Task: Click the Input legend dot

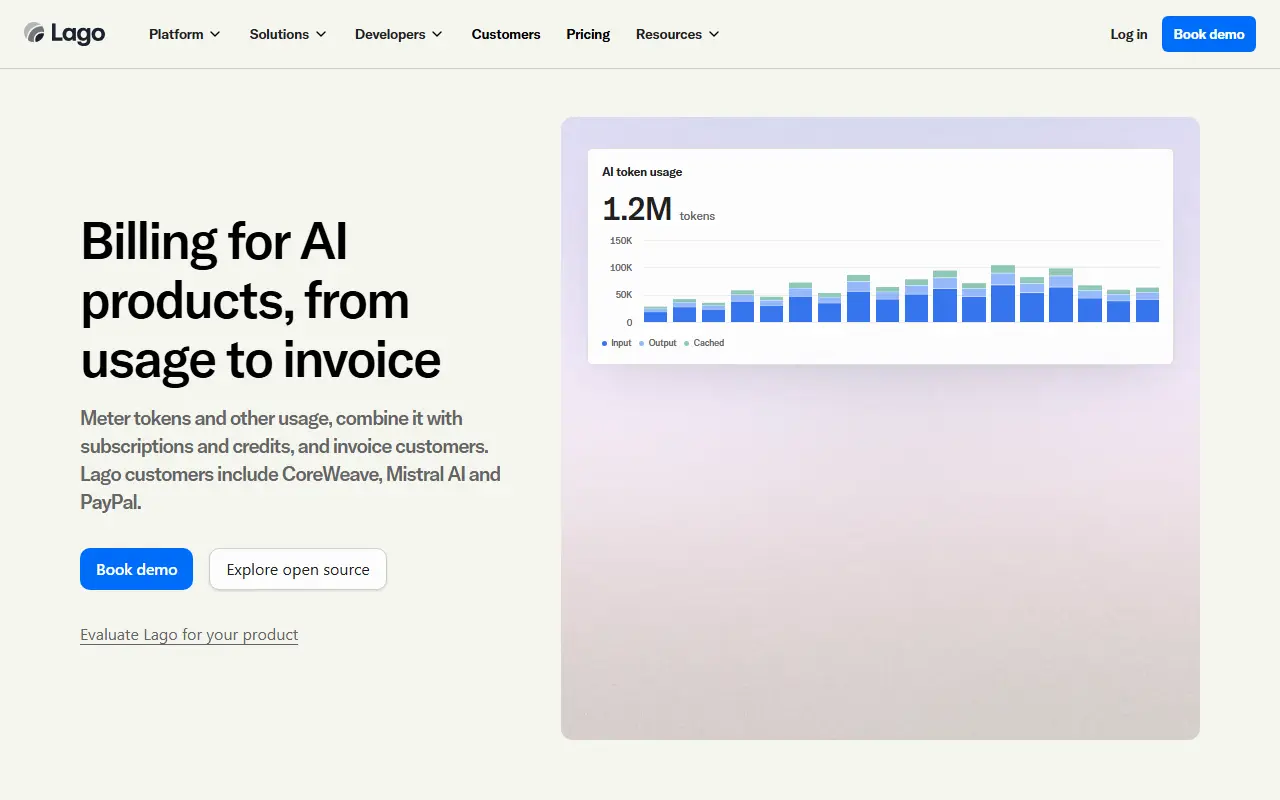Action: (x=604, y=343)
